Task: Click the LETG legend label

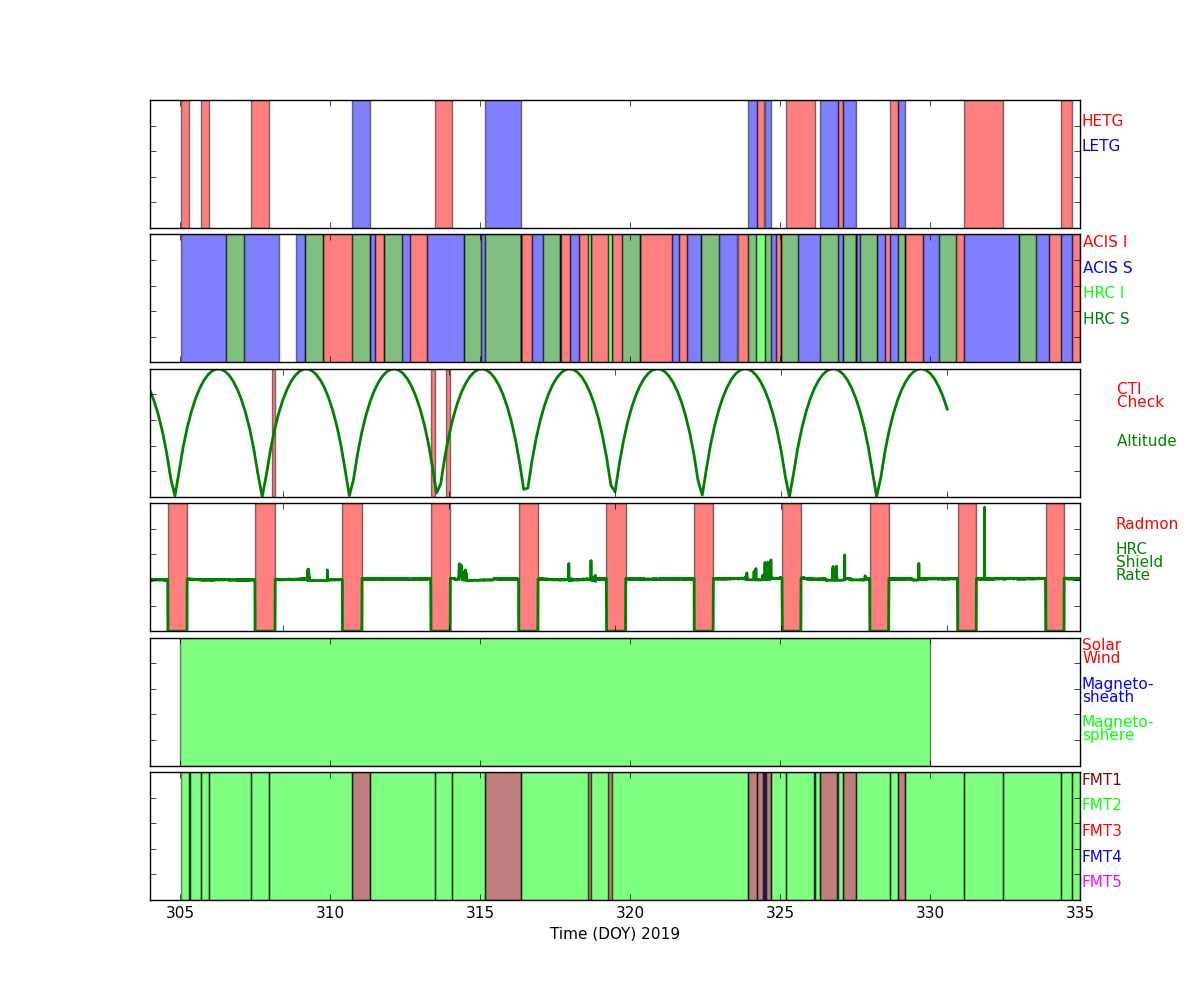Action: click(x=1101, y=146)
